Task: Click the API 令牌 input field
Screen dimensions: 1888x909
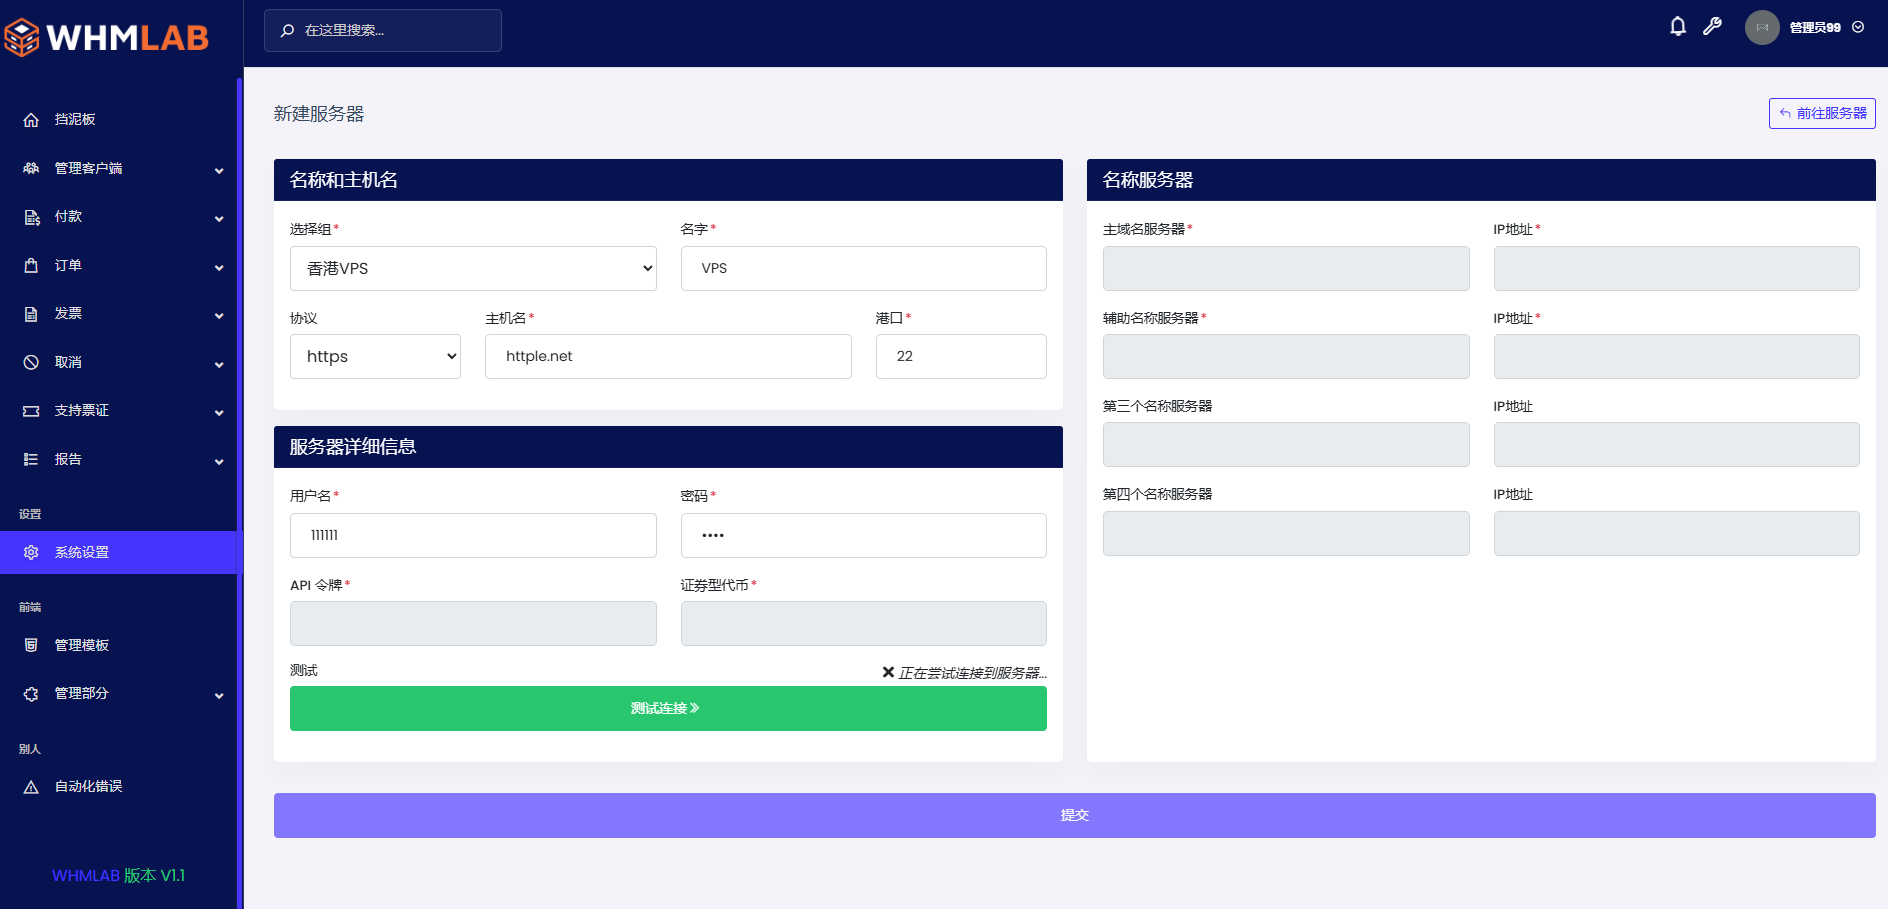Action: 473,623
